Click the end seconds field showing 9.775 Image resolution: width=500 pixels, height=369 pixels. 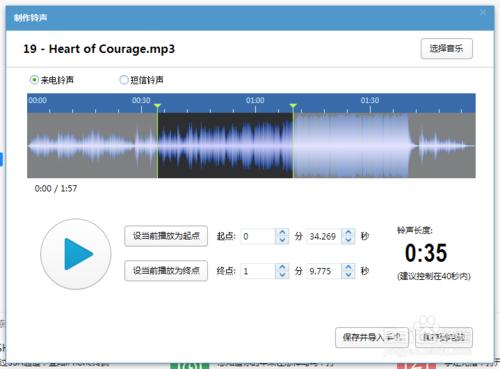click(324, 271)
